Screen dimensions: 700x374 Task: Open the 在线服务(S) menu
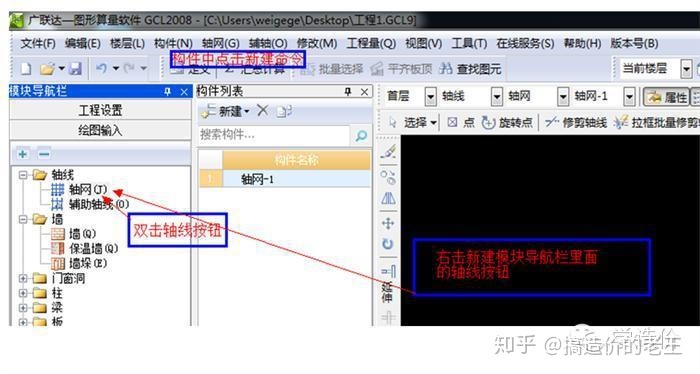[525, 43]
